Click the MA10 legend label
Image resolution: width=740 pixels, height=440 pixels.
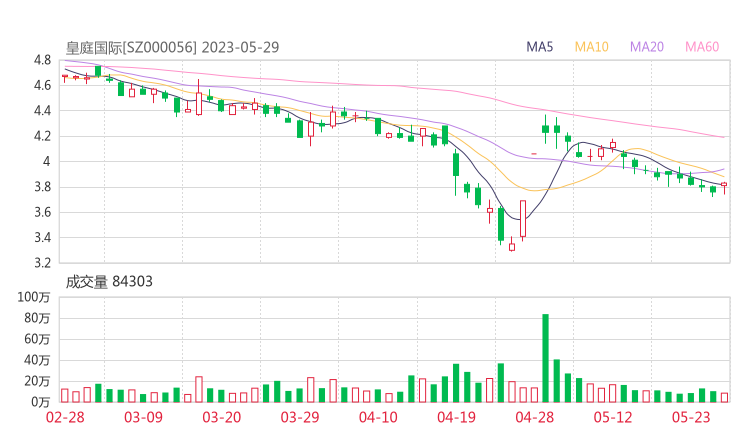pos(591,47)
